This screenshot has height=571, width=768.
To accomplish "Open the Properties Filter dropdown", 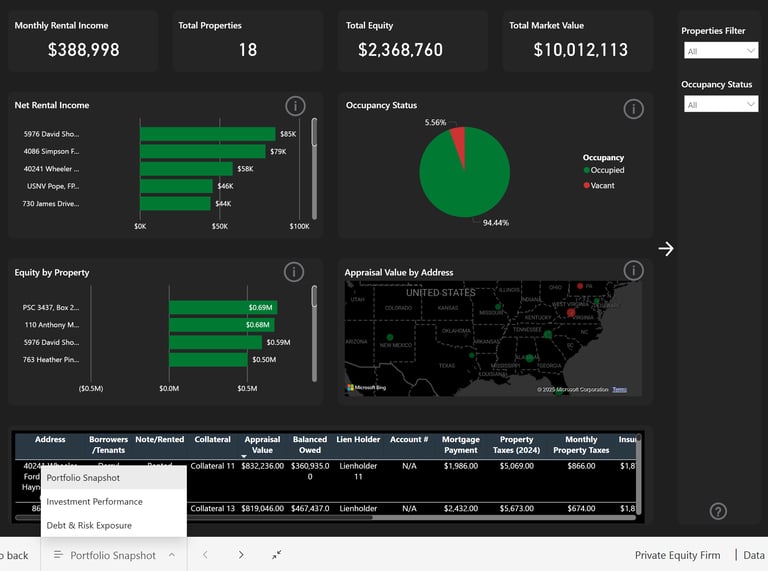I will click(x=721, y=50).
